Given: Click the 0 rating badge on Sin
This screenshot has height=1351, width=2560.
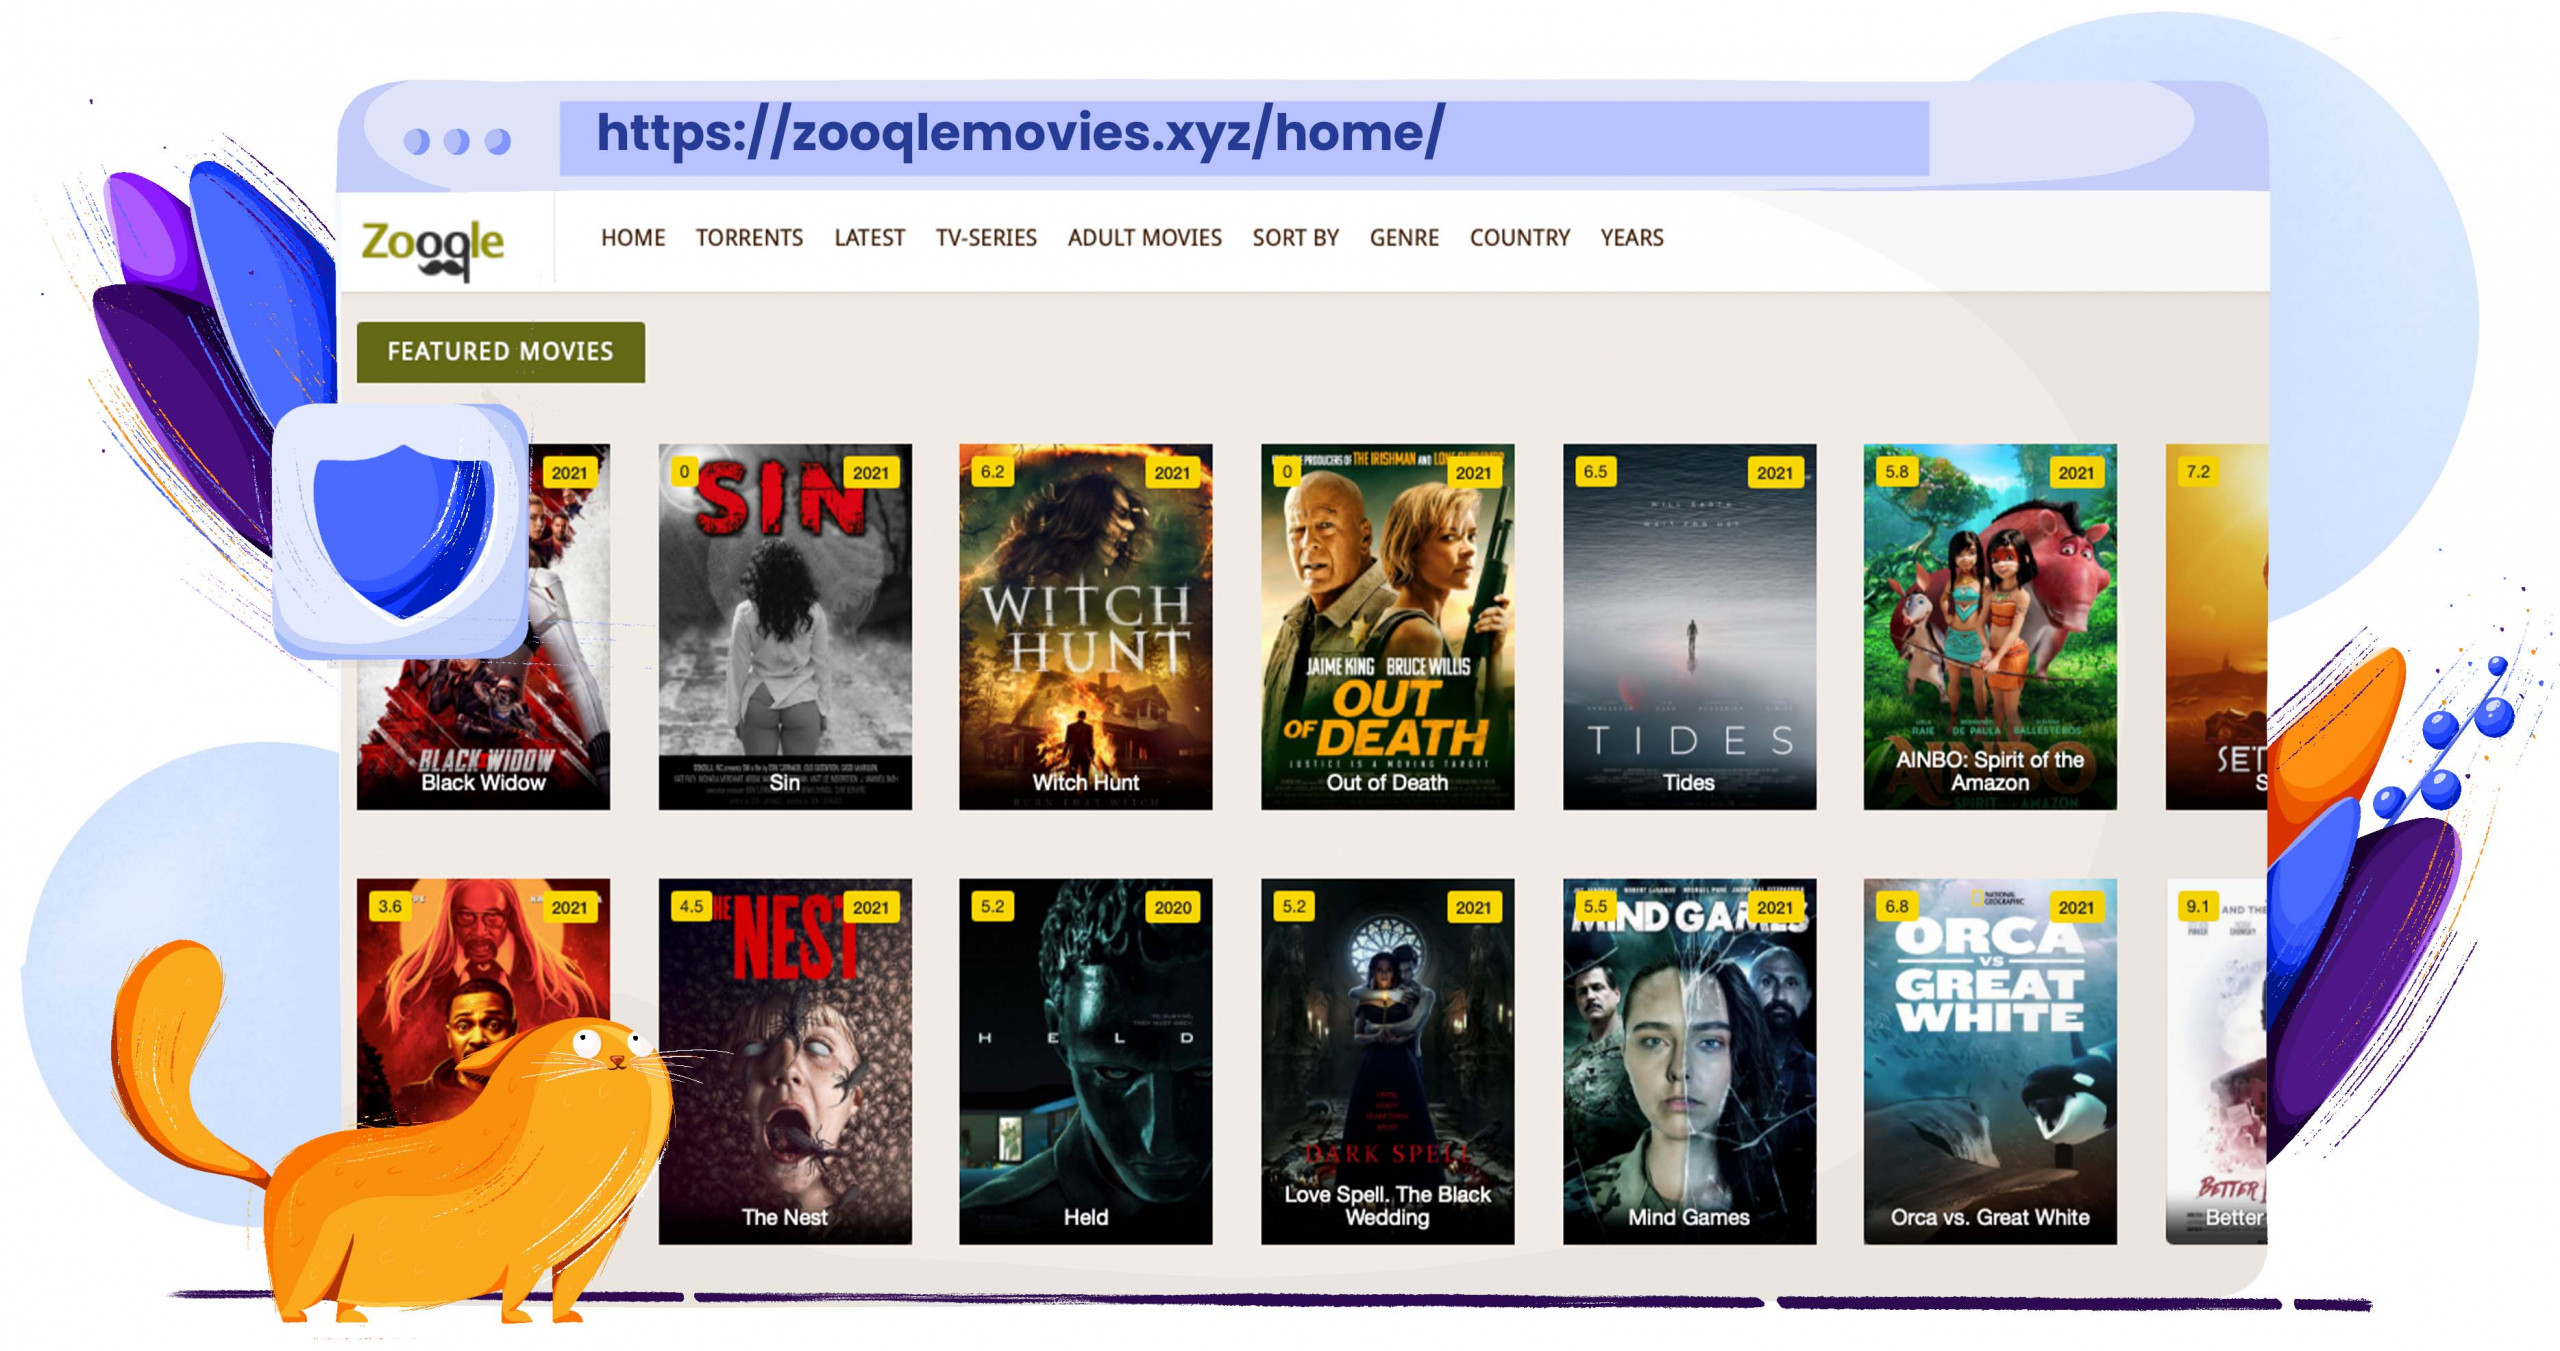Looking at the screenshot, I should click(x=684, y=471).
